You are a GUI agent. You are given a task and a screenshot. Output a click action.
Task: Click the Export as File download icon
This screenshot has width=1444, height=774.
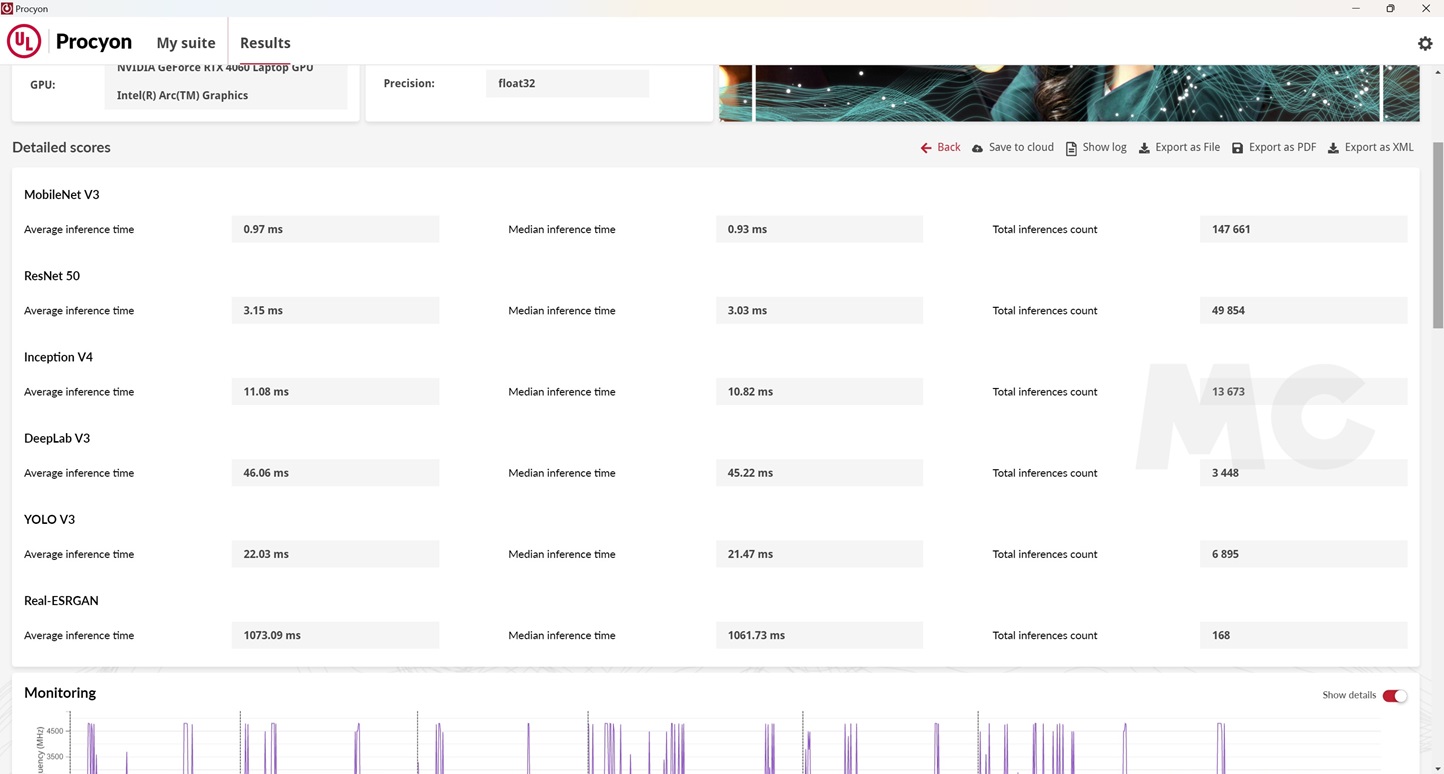(x=1144, y=148)
